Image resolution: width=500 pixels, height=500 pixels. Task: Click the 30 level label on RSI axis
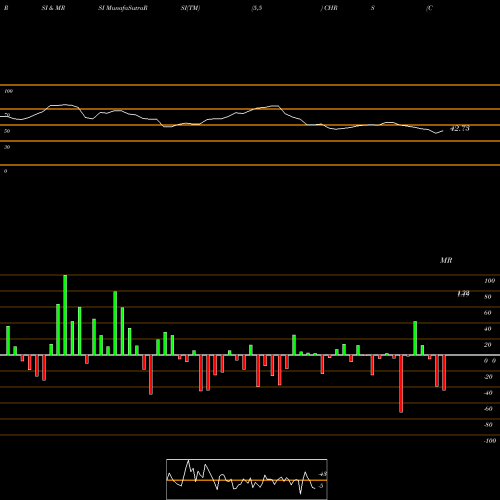[x=7, y=147]
